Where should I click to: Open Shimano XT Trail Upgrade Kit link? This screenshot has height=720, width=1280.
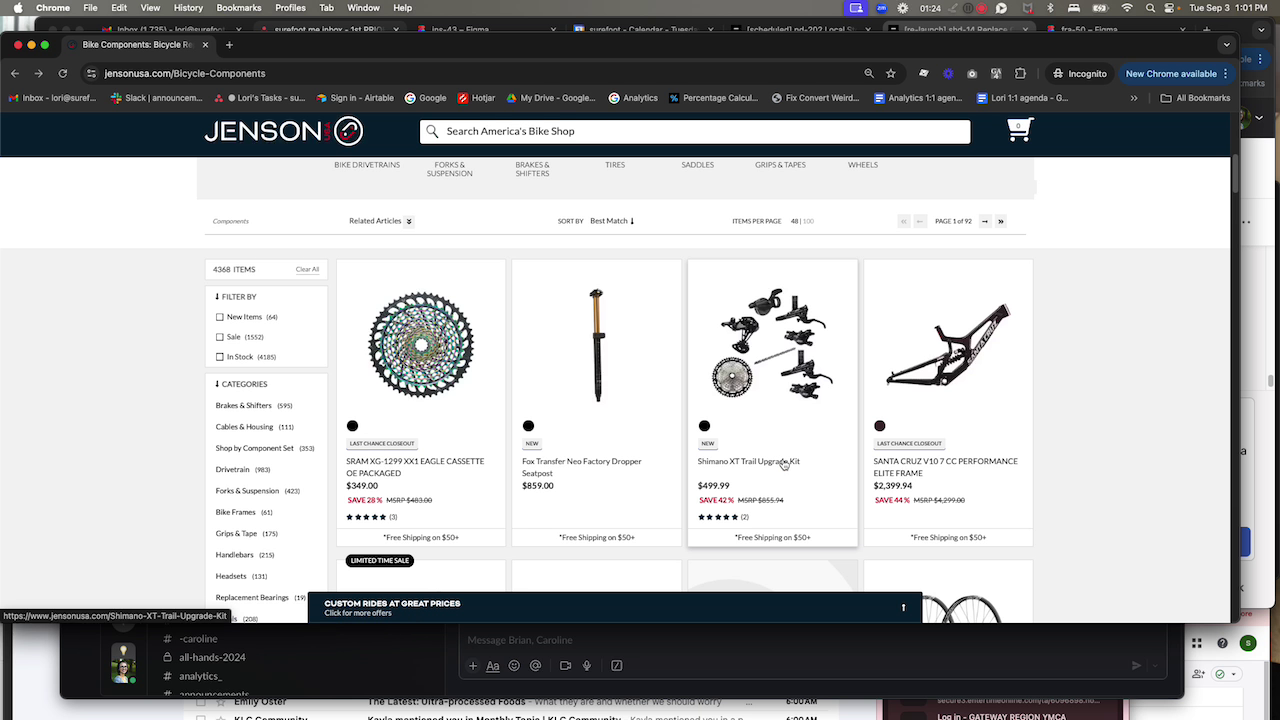point(749,462)
